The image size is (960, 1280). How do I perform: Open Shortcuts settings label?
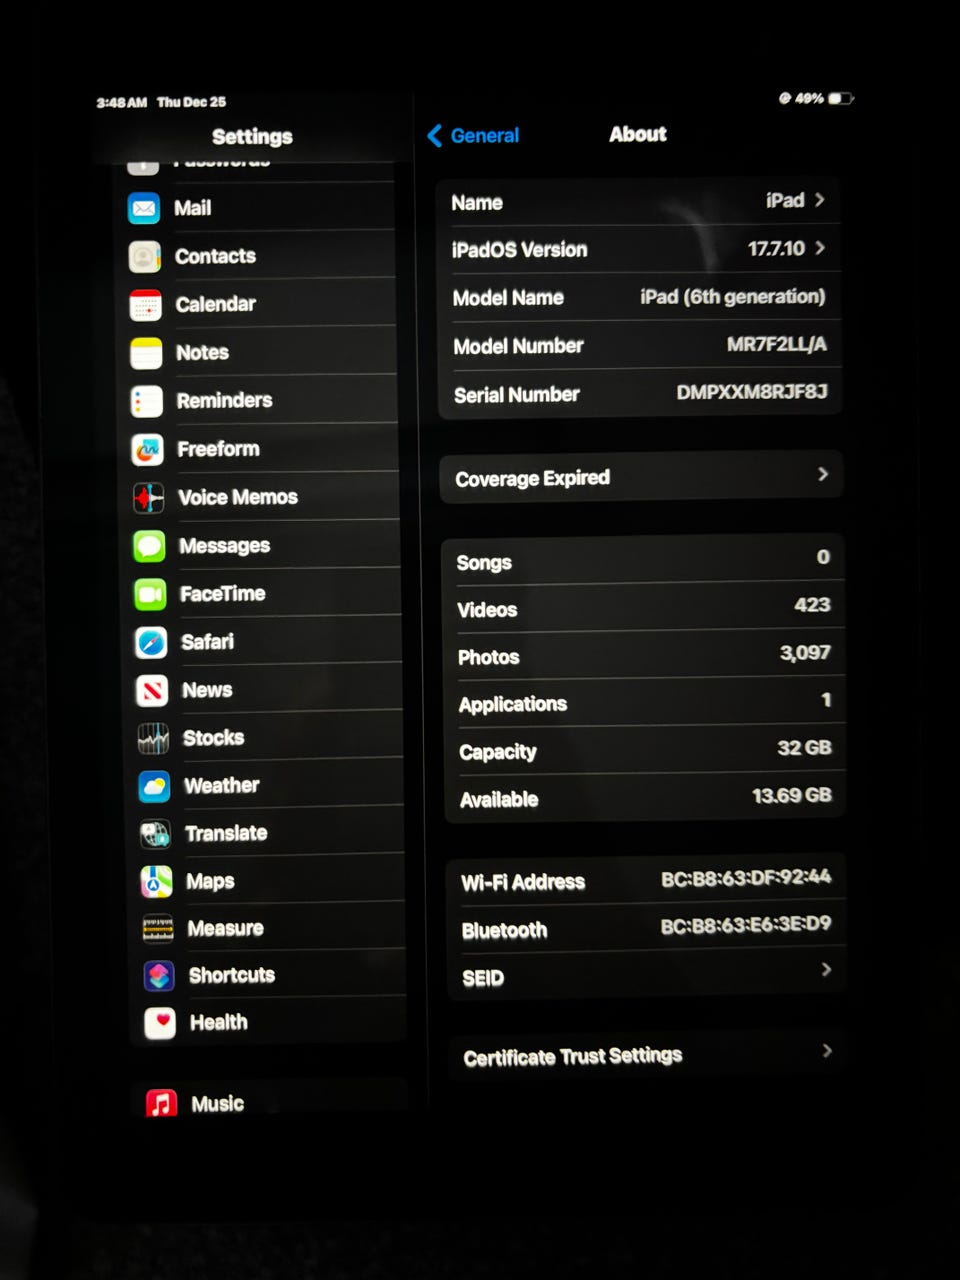(232, 975)
